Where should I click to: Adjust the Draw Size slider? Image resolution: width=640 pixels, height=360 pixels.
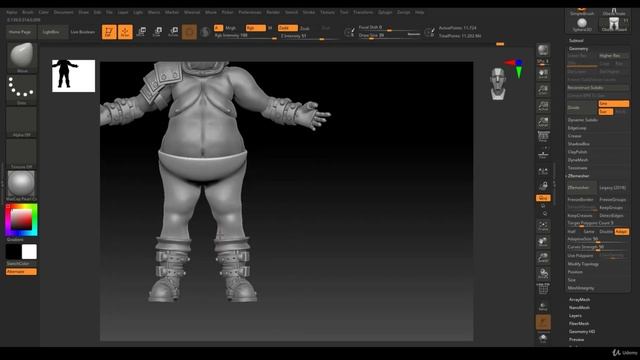pyautogui.click(x=389, y=36)
